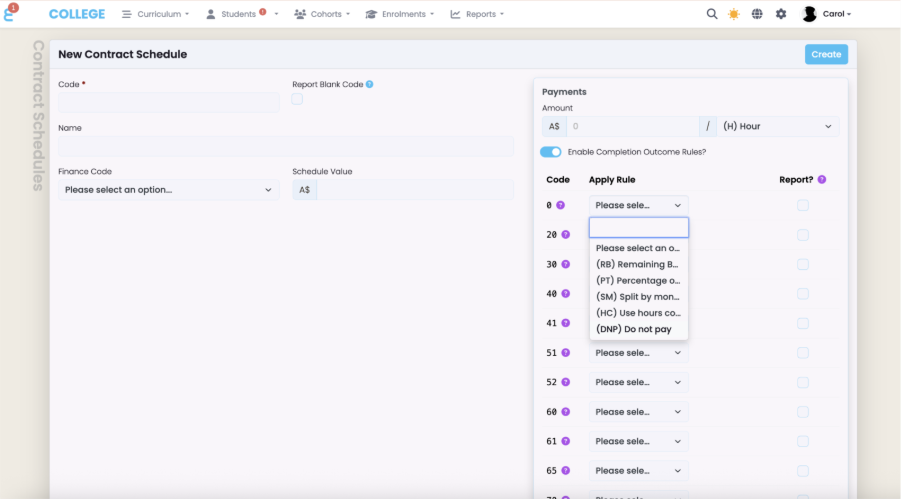Image resolution: width=901 pixels, height=499 pixels.
Task: Open the settings gear icon
Action: click(x=781, y=14)
